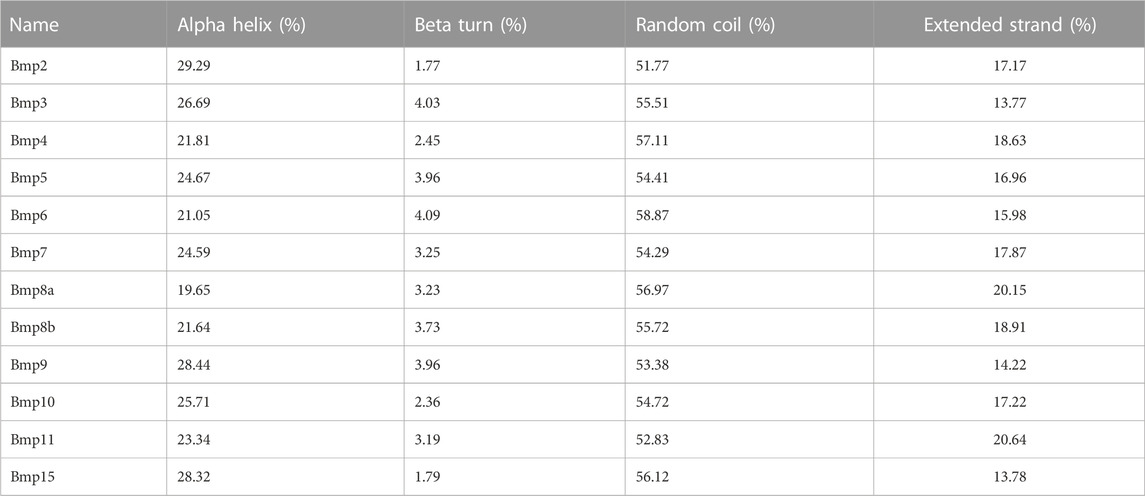1145x496 pixels.
Task: Select Bmp3 beta turn value 4.03
Action: click(427, 103)
